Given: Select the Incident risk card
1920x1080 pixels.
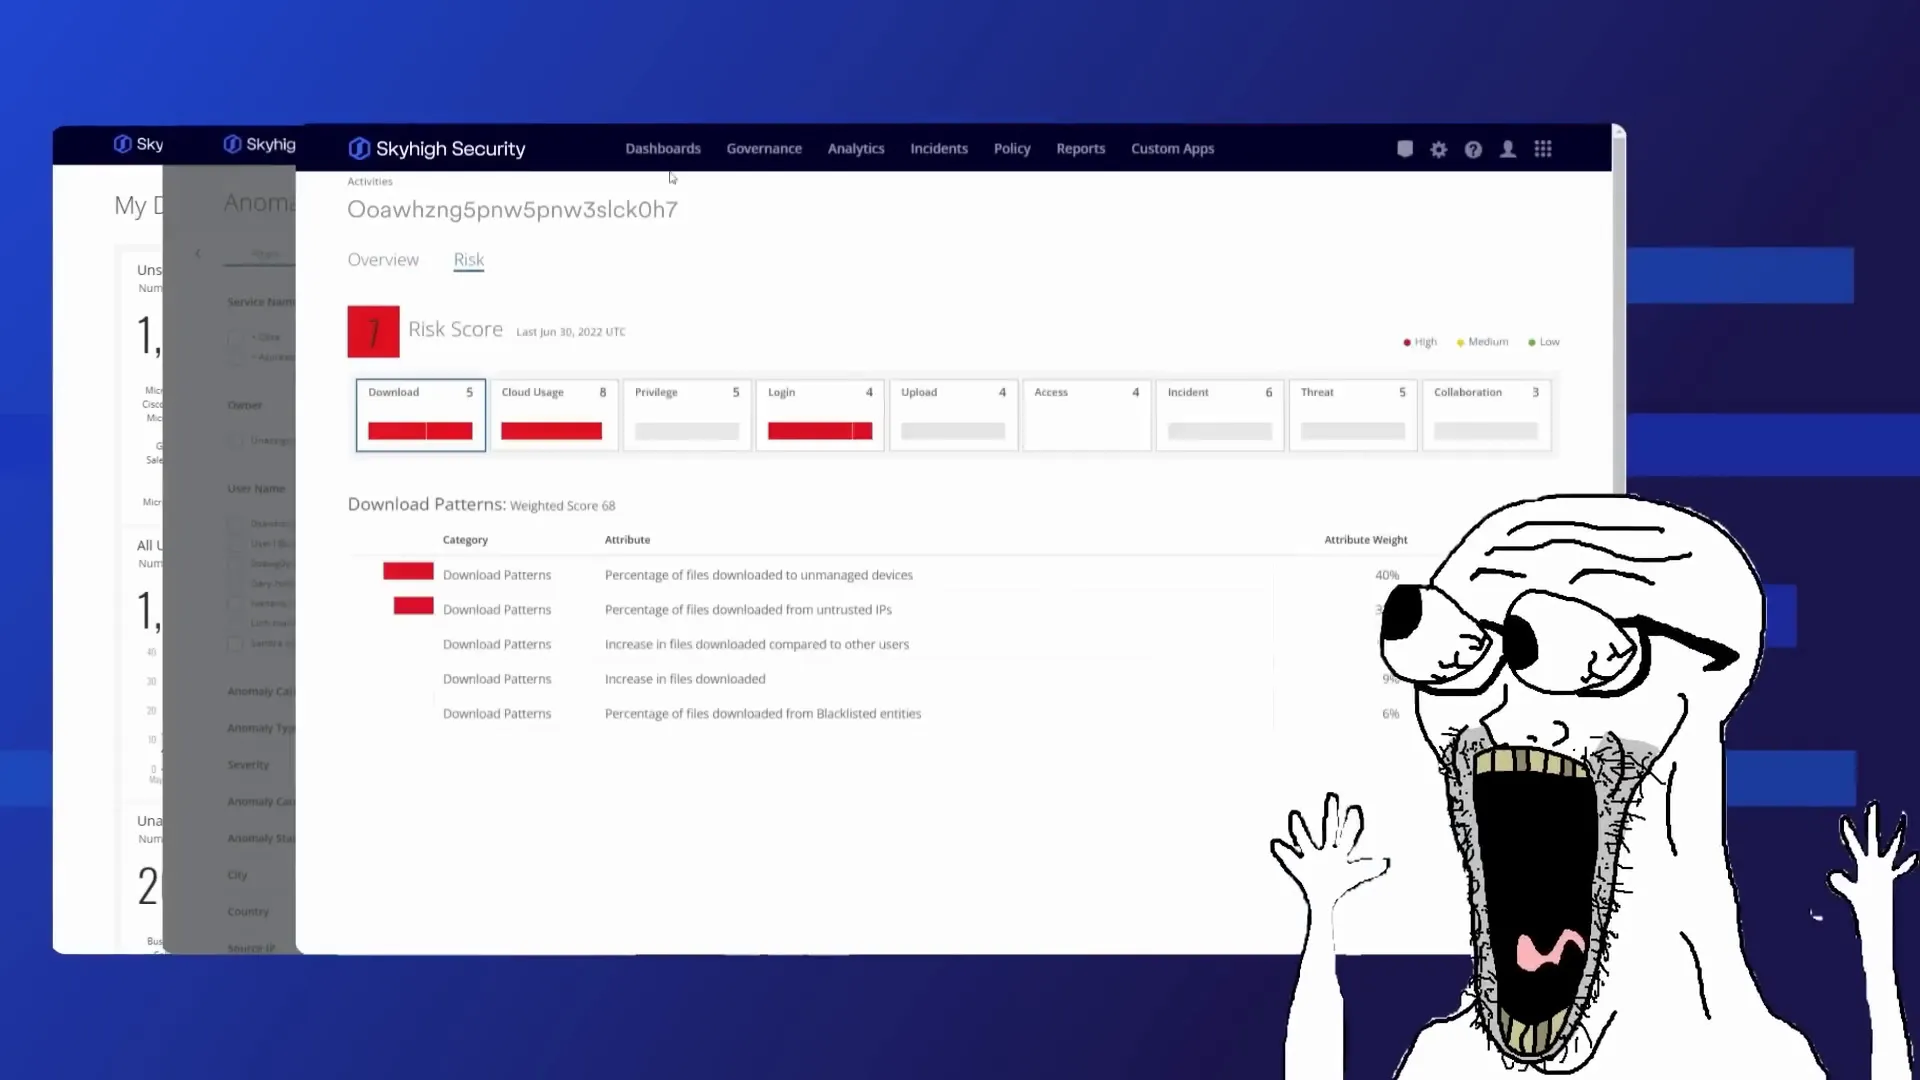Looking at the screenshot, I should click(x=1220, y=415).
